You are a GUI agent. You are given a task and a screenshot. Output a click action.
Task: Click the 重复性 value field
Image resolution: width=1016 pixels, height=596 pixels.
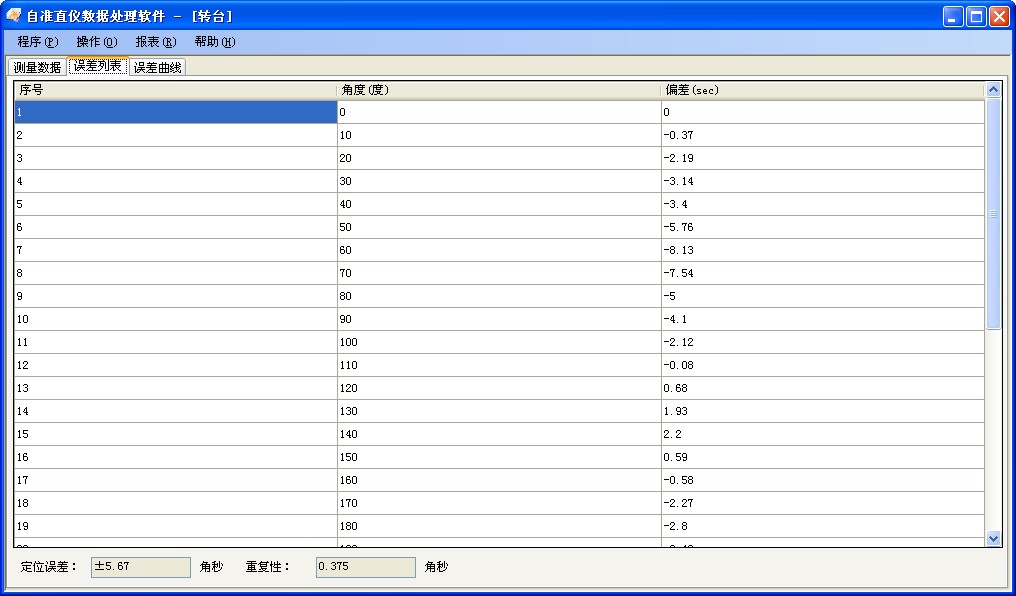tap(365, 567)
